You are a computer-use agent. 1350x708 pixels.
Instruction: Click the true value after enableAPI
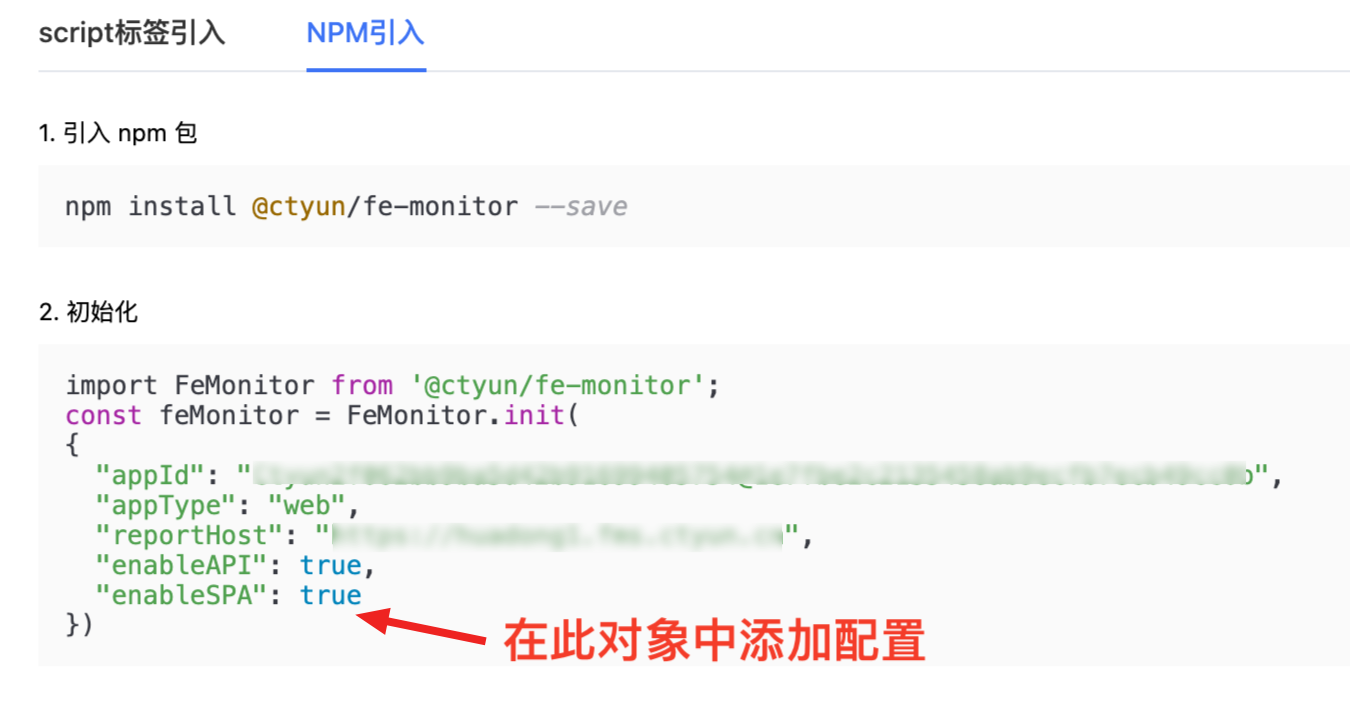pyautogui.click(x=330, y=565)
